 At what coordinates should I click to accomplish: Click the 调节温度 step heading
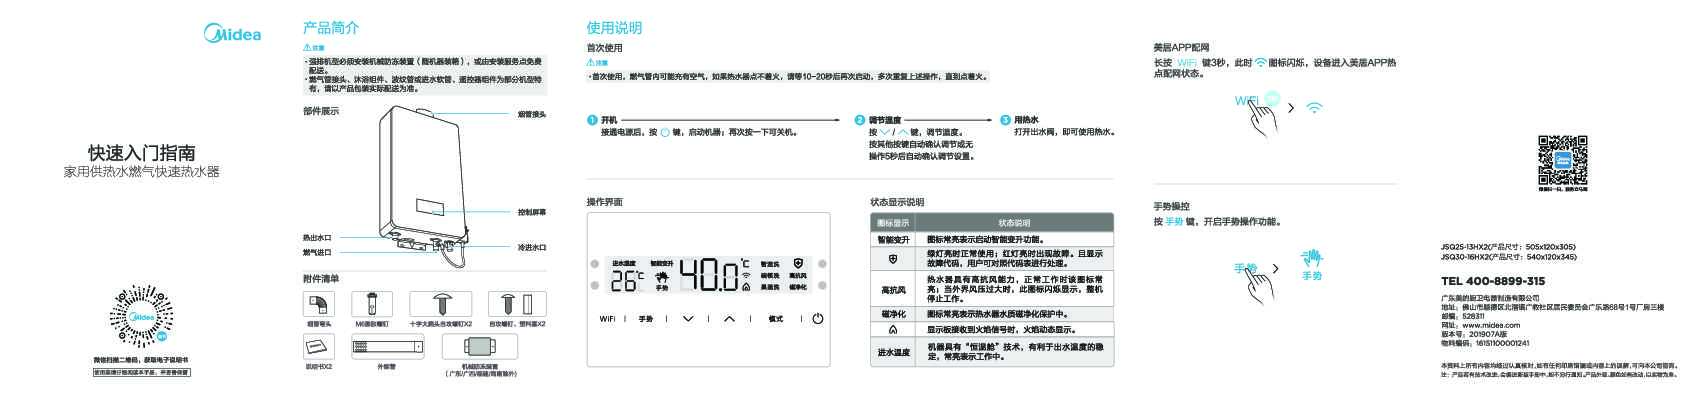click(884, 119)
